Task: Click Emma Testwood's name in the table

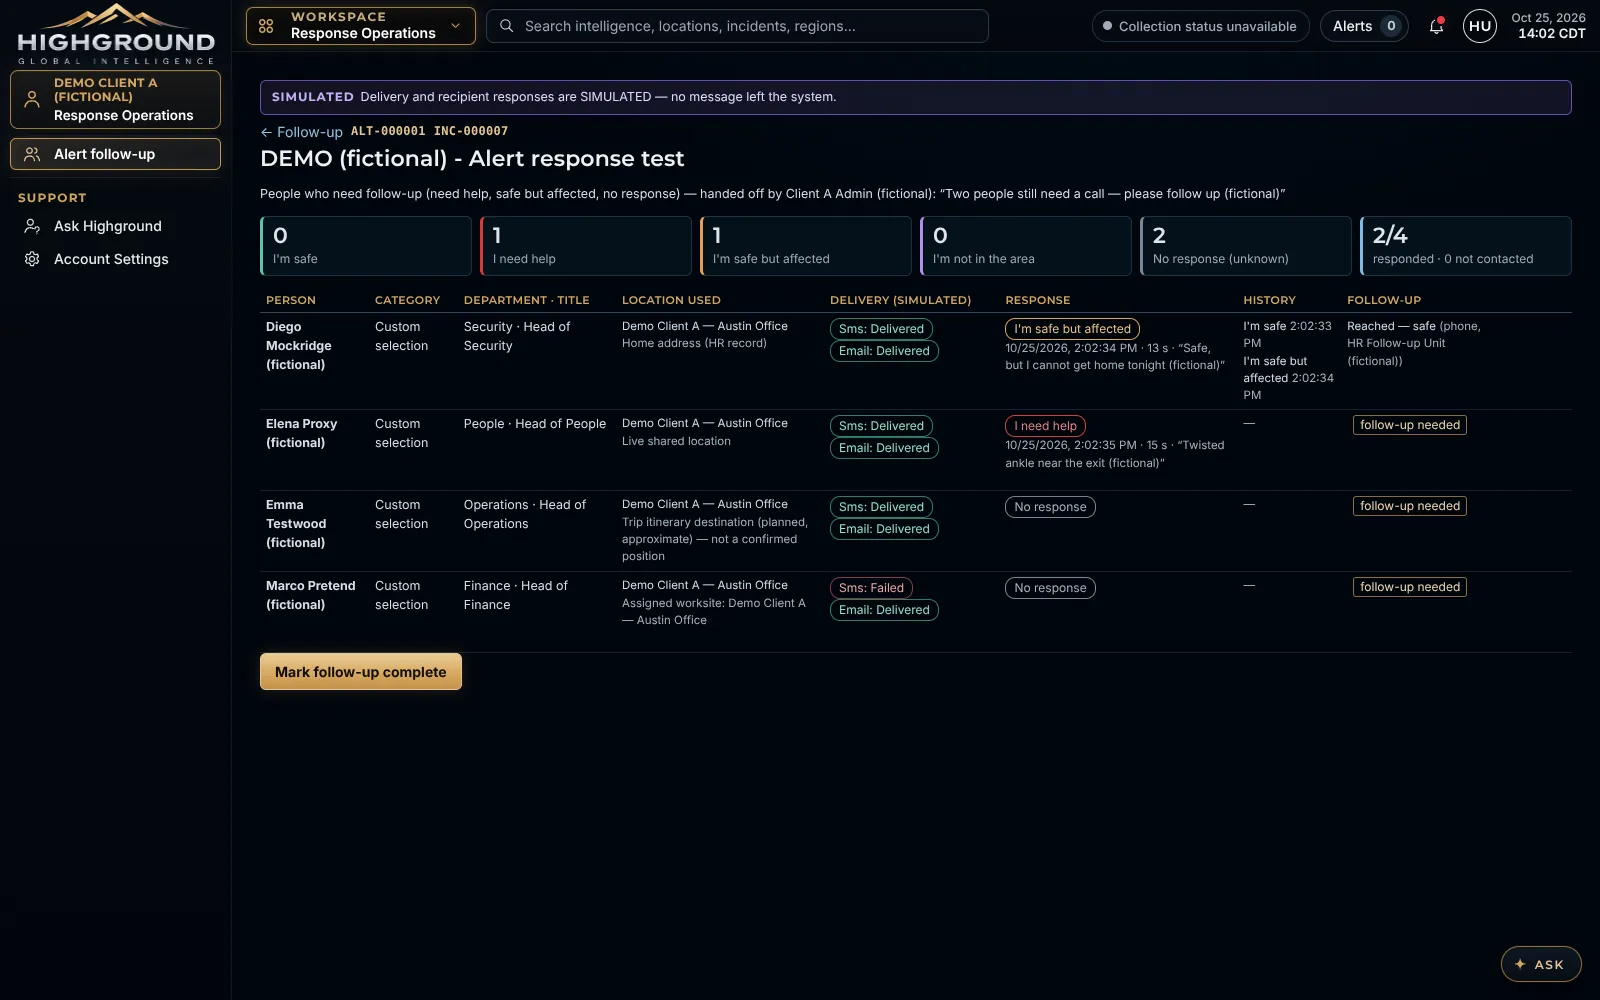Action: (296, 524)
